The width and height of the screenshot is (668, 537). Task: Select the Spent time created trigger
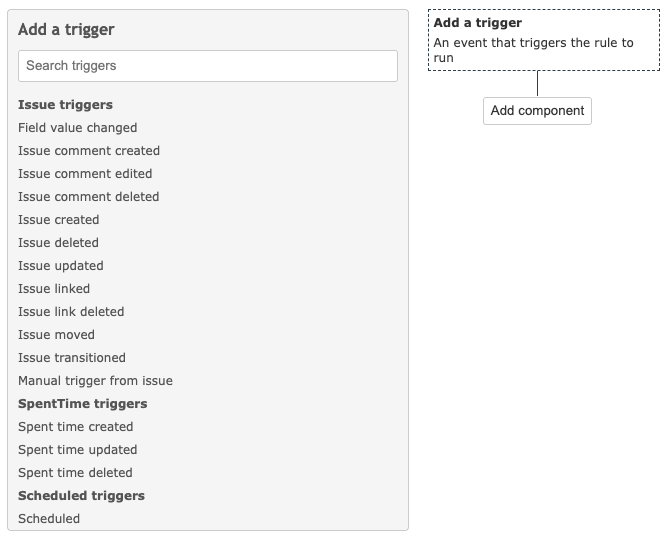point(76,427)
